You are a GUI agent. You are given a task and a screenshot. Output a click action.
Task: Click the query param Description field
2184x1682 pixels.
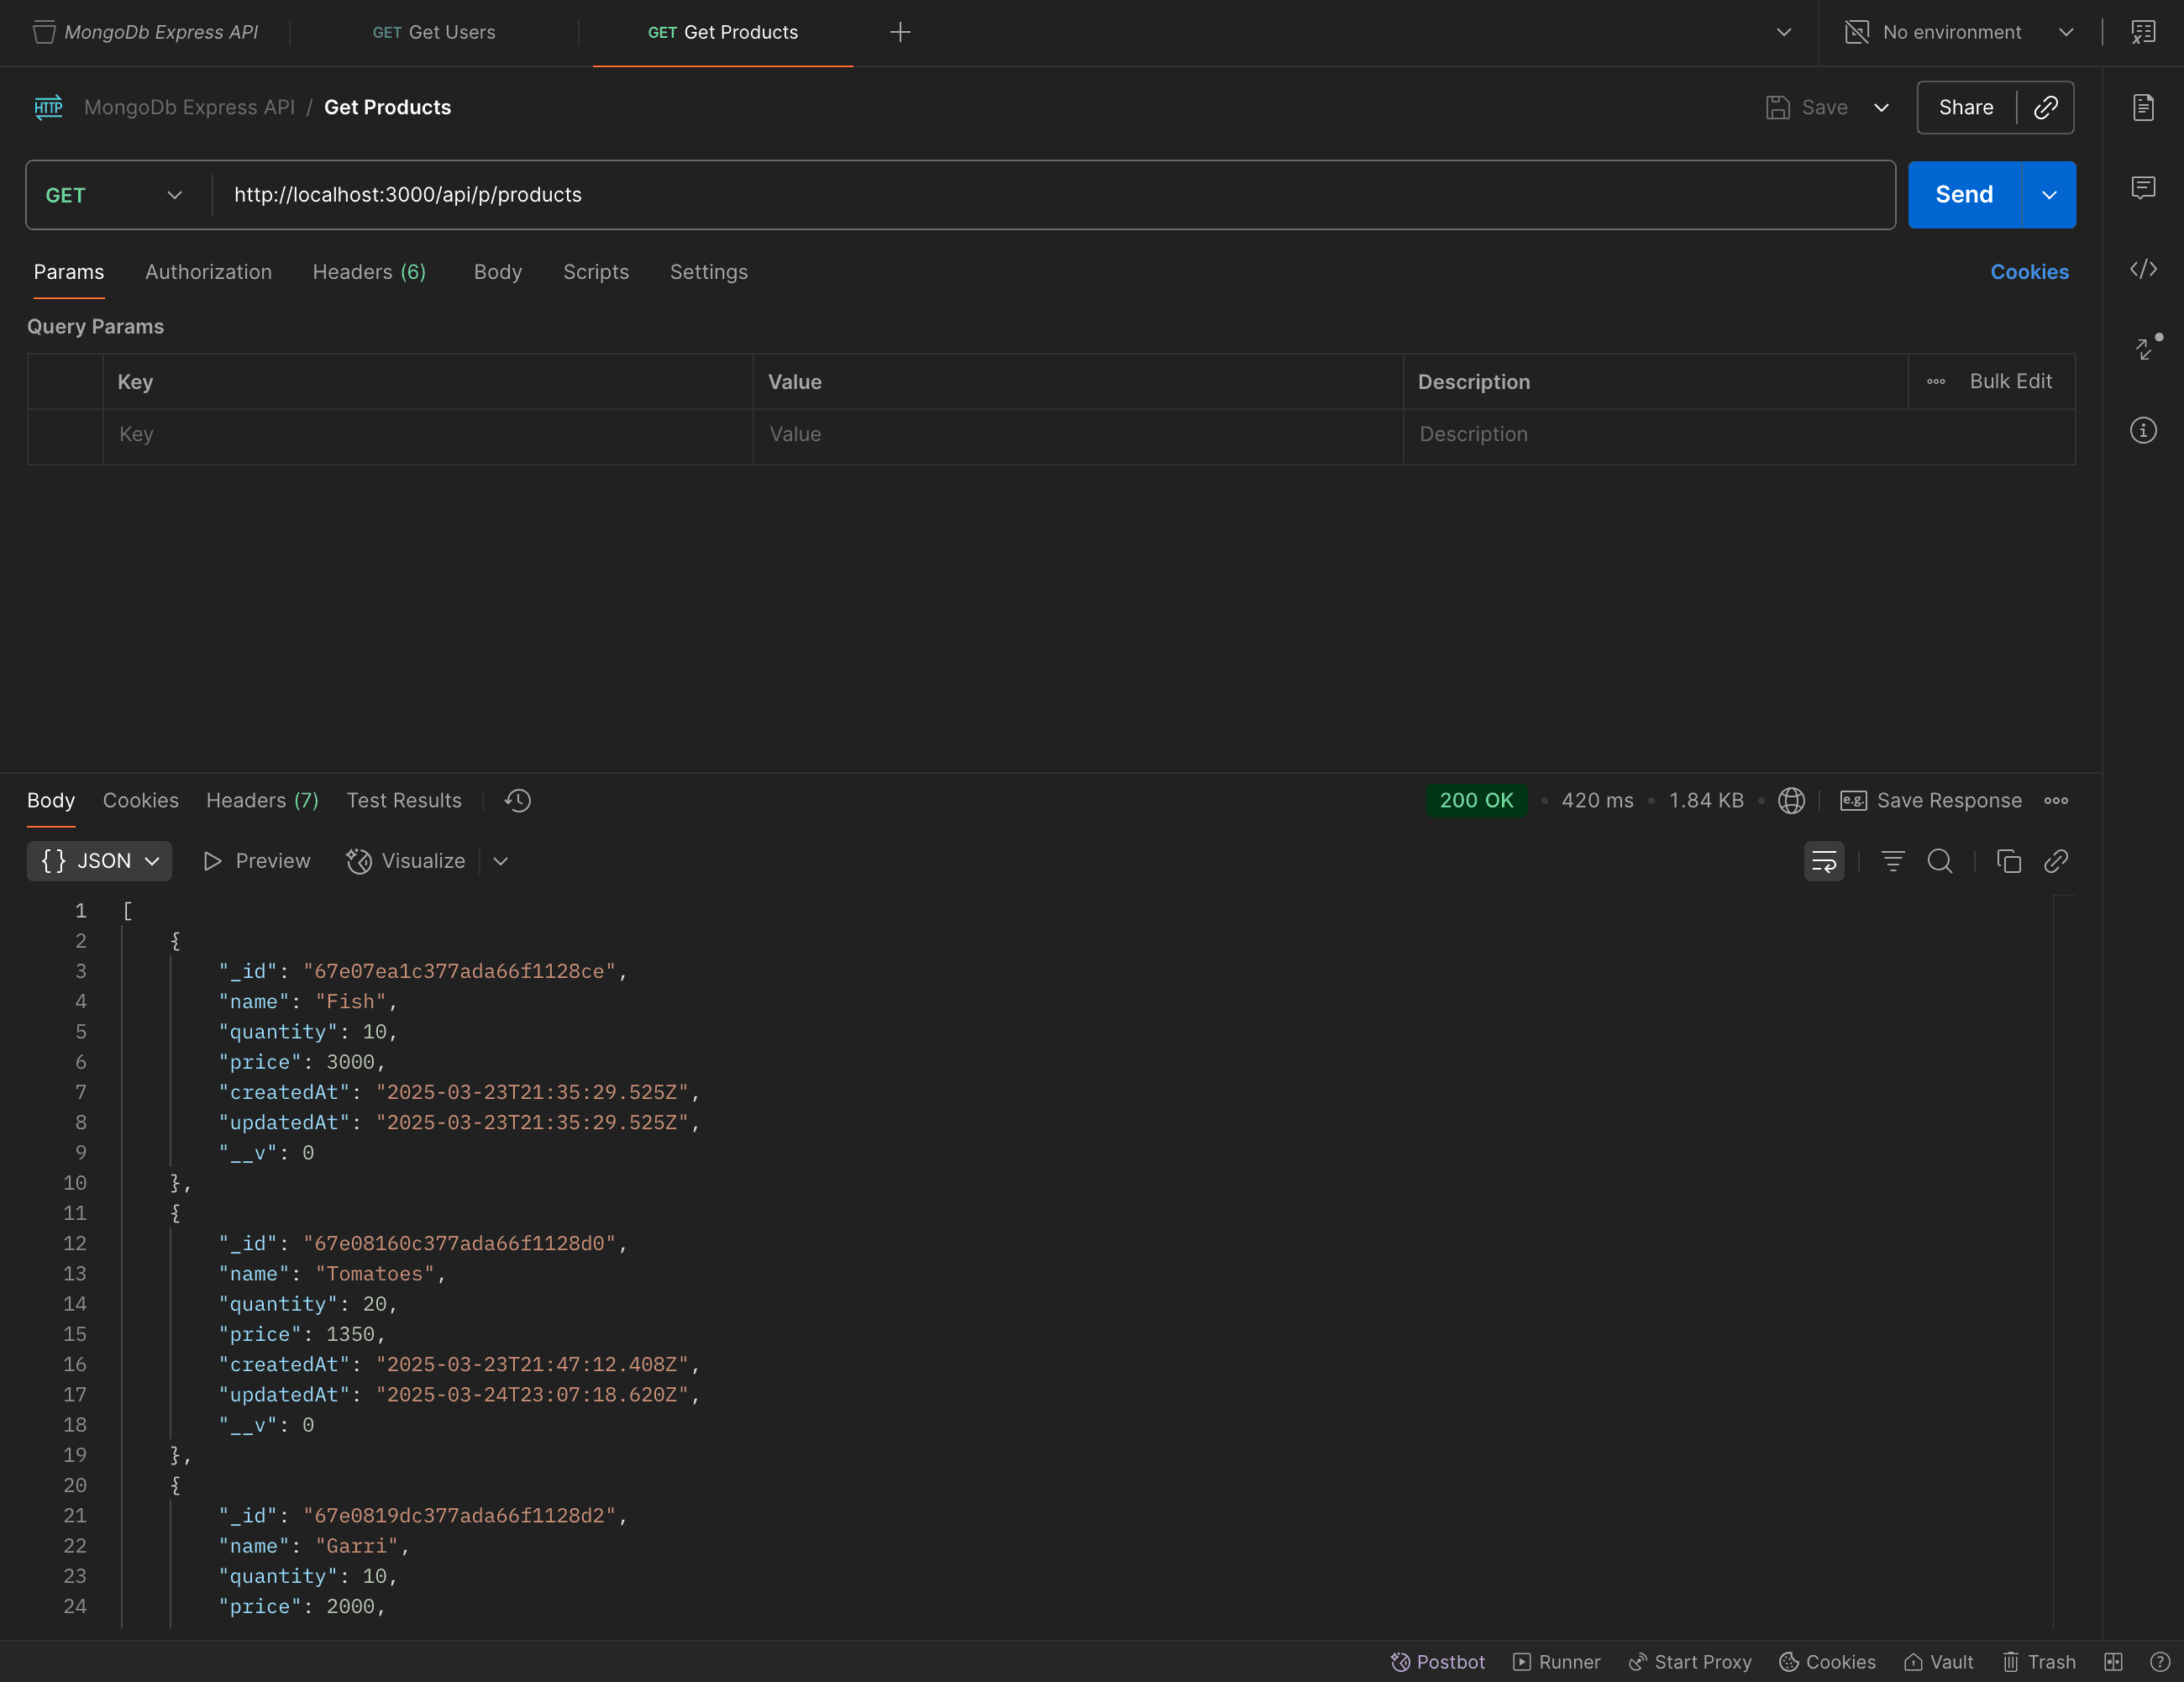(x=1739, y=434)
